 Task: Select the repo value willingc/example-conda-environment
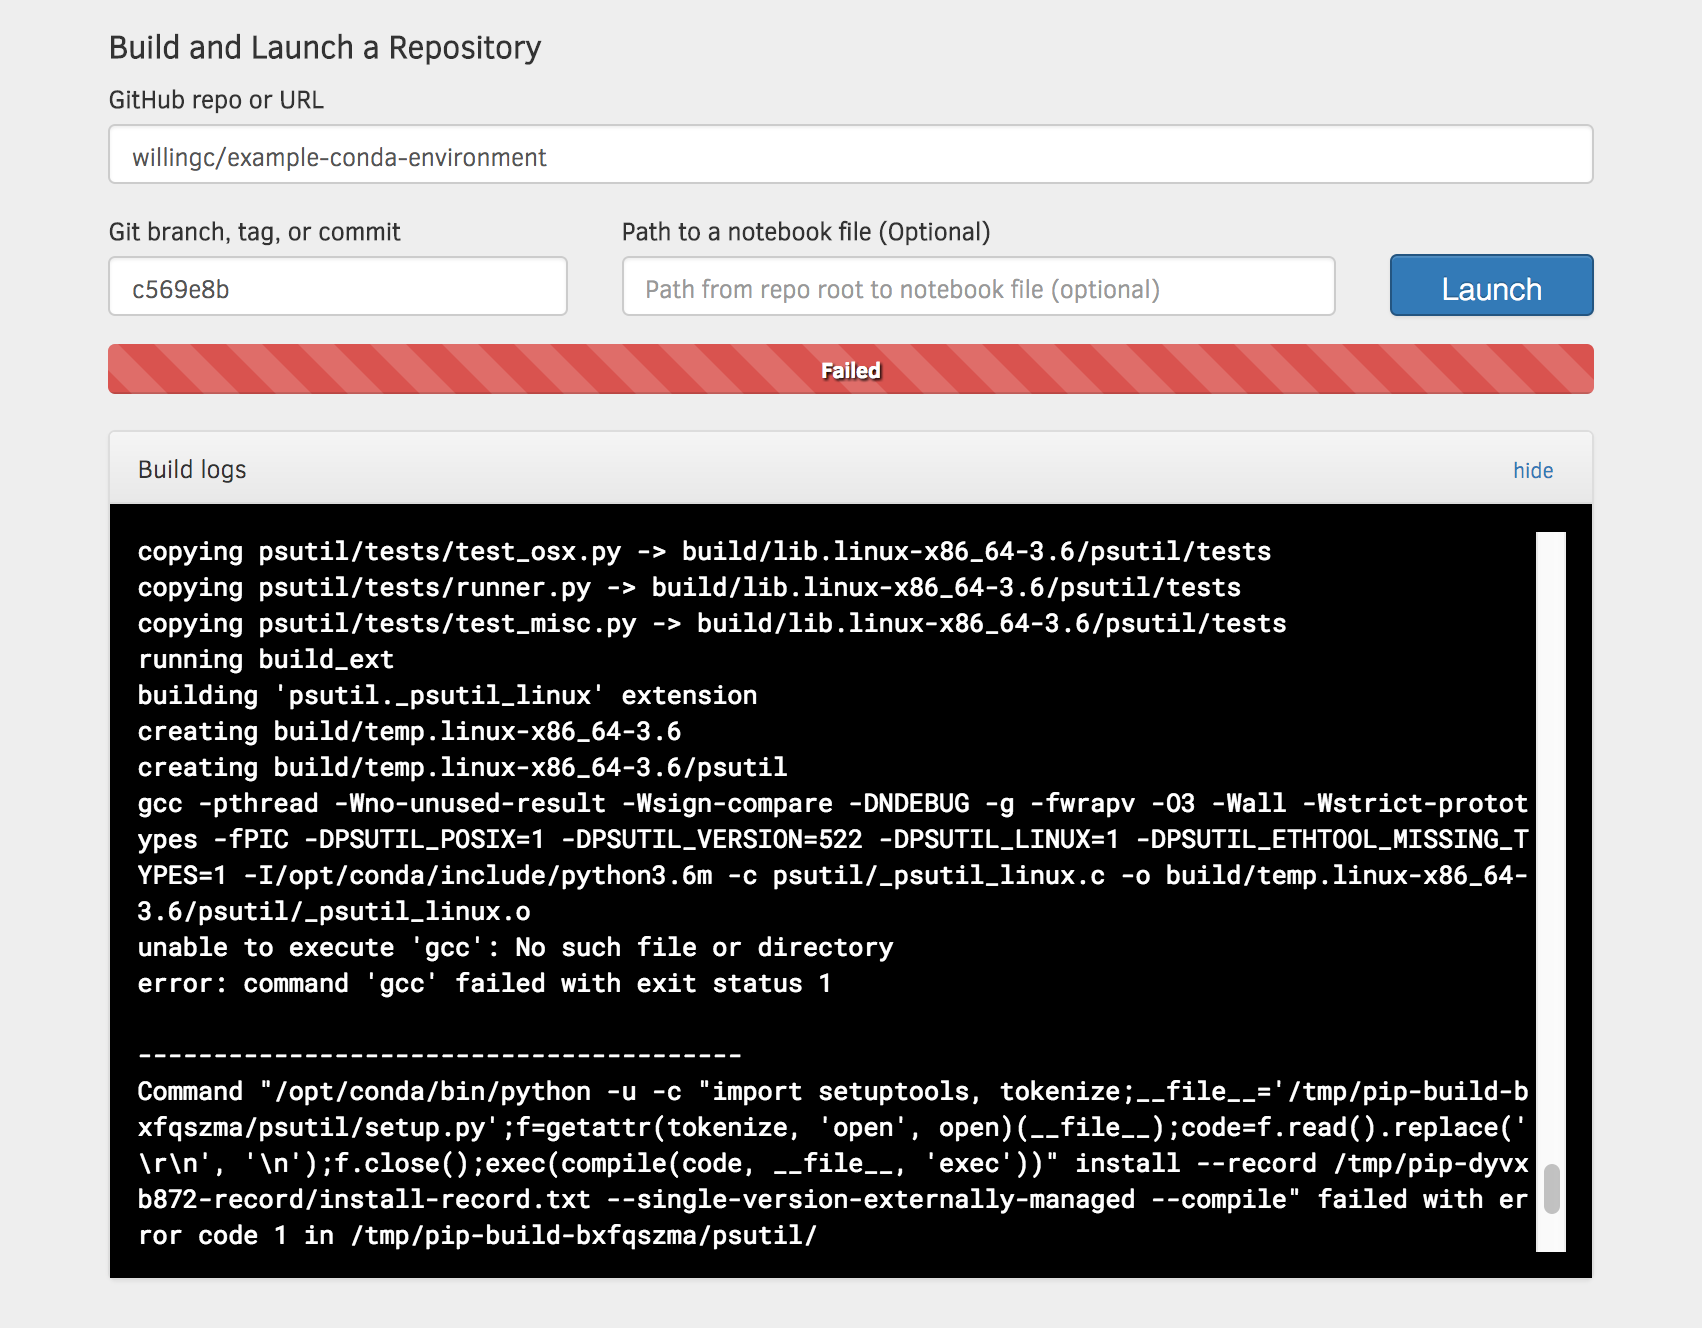pos(339,156)
